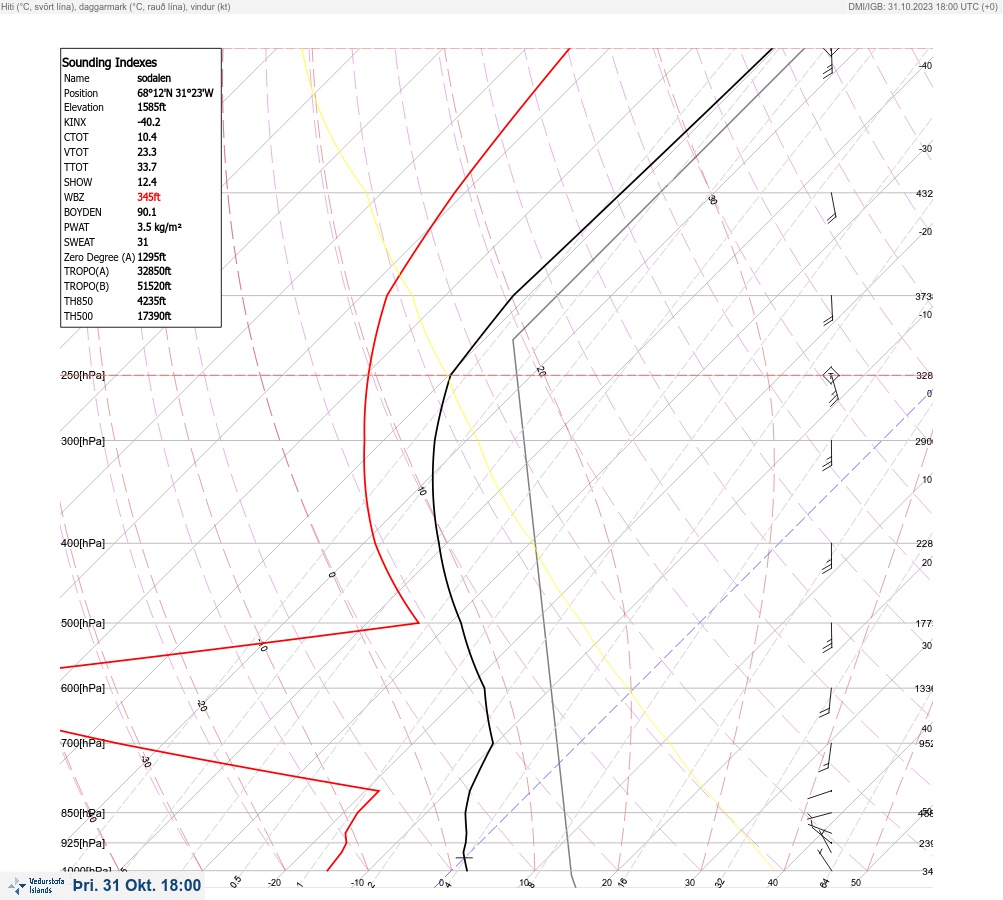Screen dimensions: 1003x900
Task: Click the TTOT value 33.7
Action: pos(147,167)
